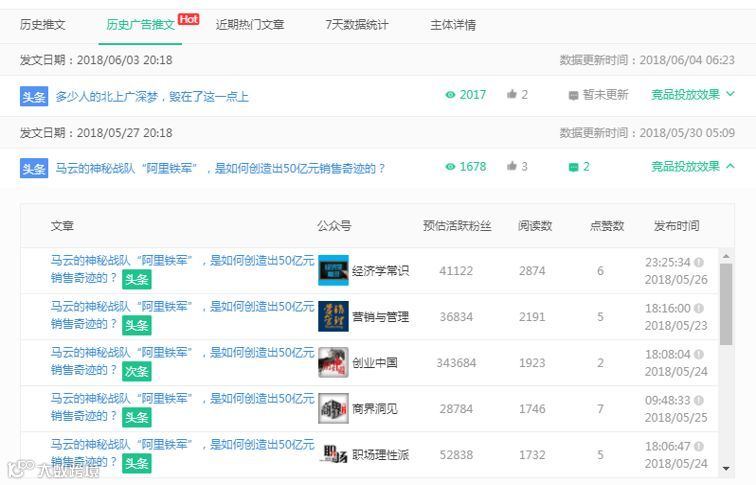The image size is (756, 485).
Task: Click the 职场理性派 account avatar
Action: click(335, 454)
